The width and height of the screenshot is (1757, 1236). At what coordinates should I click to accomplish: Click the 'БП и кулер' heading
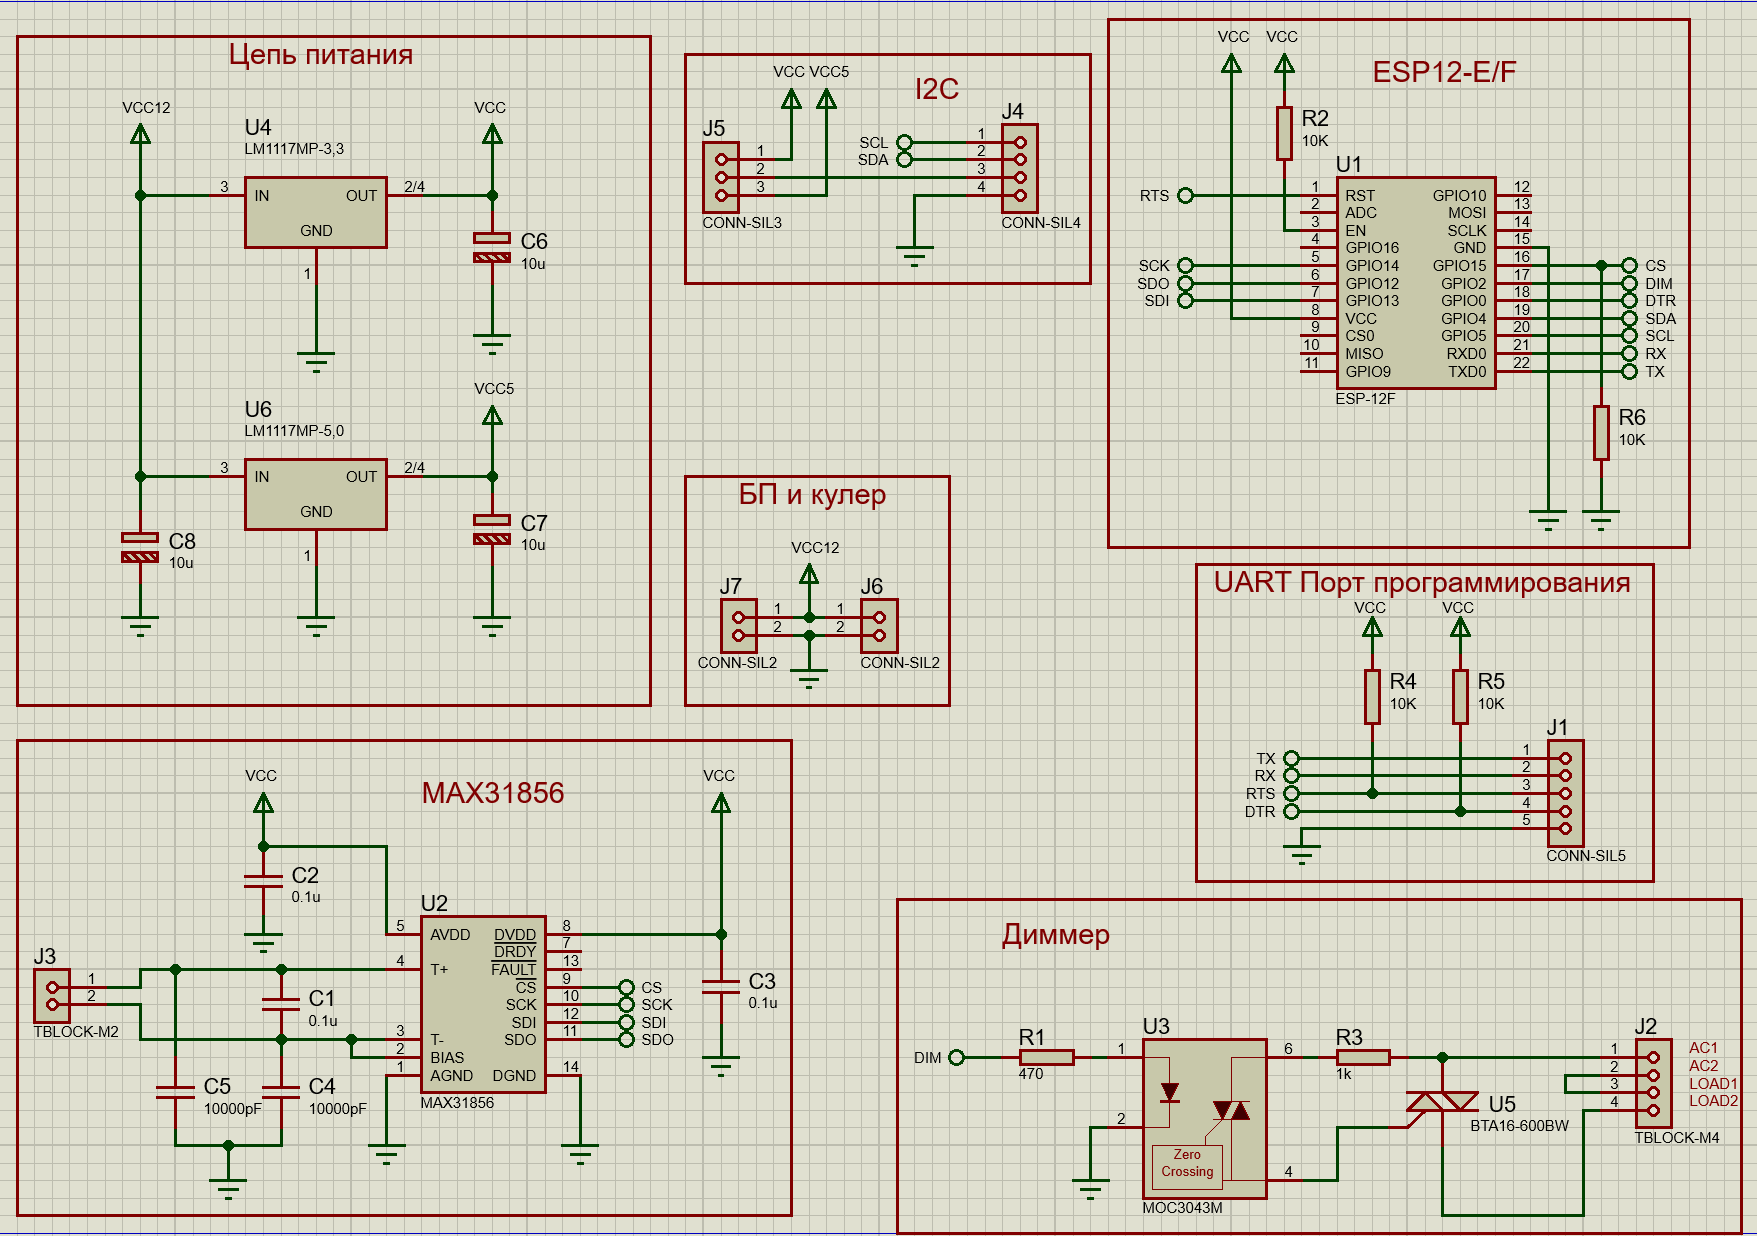812,494
